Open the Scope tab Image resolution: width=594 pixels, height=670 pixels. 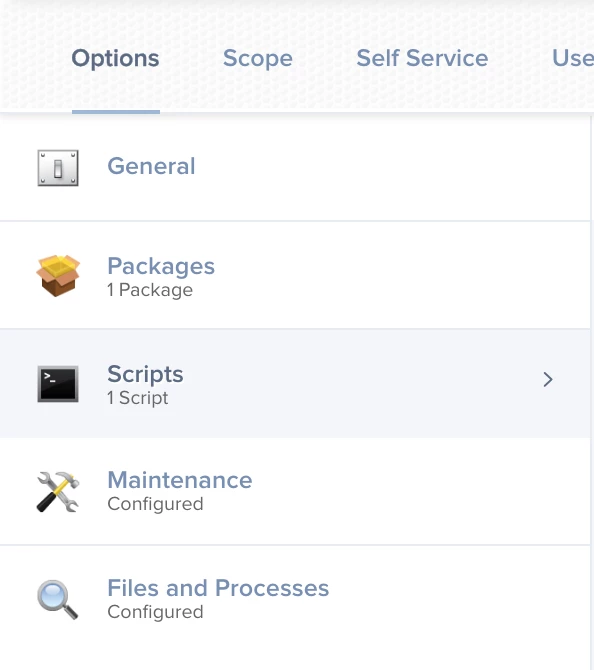tap(258, 58)
